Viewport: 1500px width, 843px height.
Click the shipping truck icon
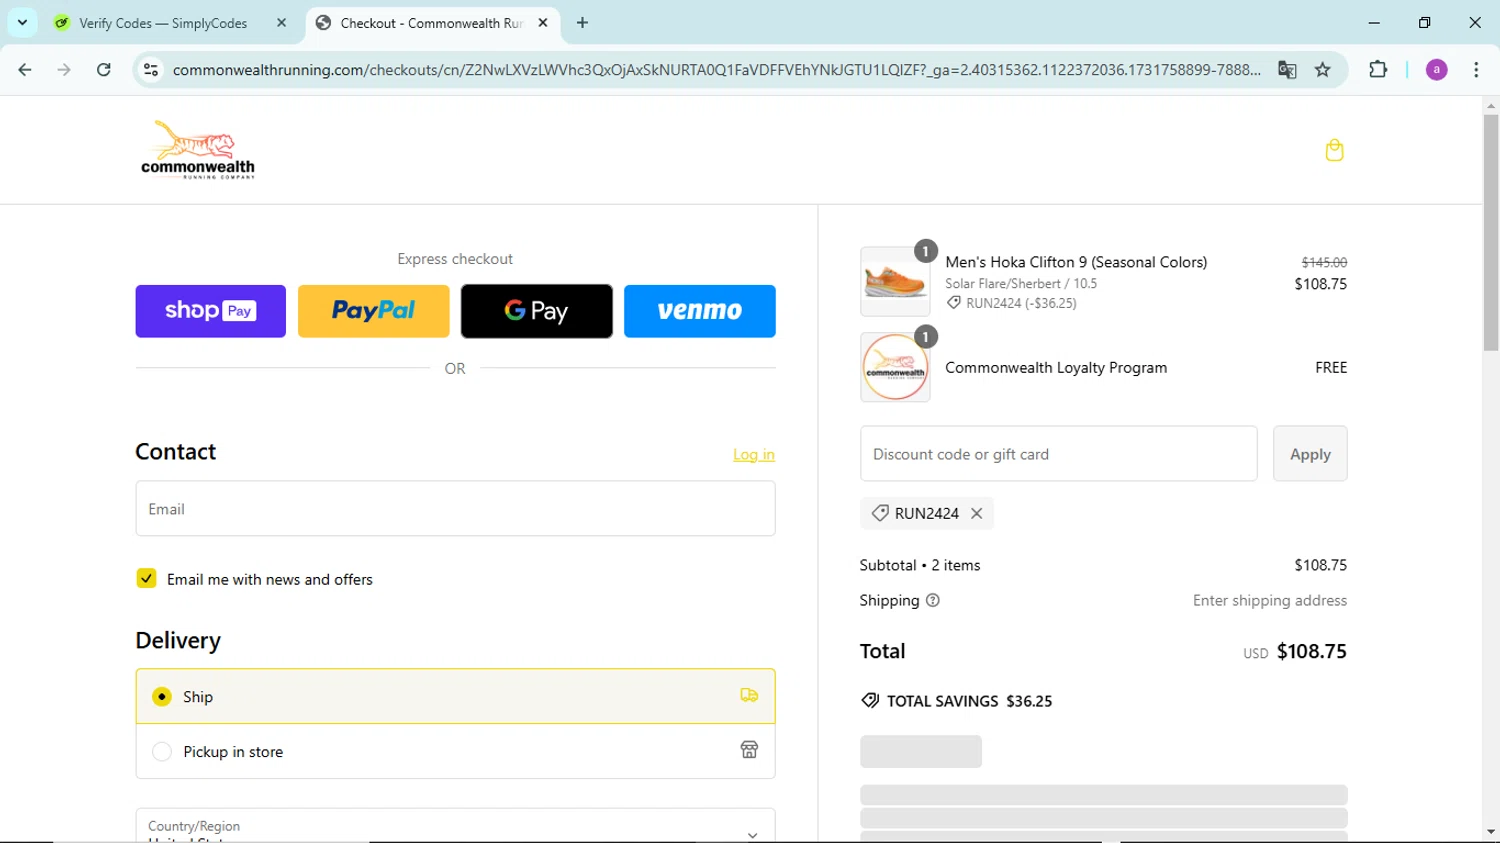pyautogui.click(x=749, y=695)
